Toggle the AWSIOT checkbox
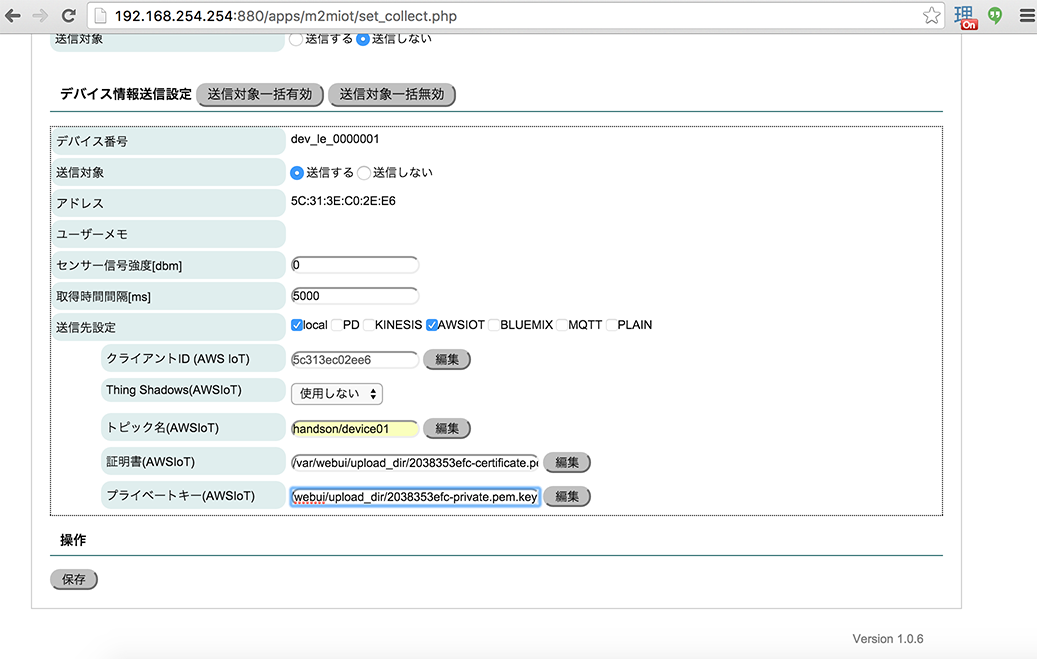Screen dimensions: 1037x659 (432, 325)
